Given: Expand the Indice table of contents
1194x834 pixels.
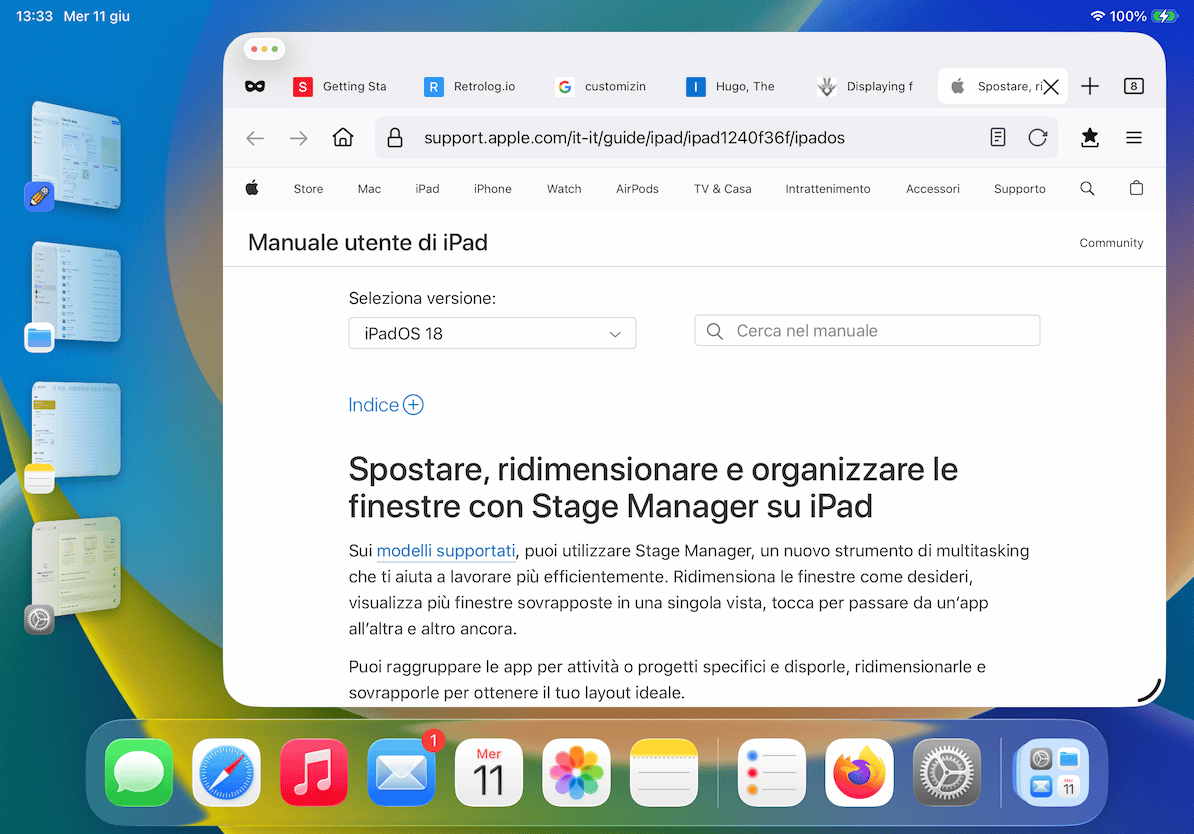Looking at the screenshot, I should pos(415,405).
